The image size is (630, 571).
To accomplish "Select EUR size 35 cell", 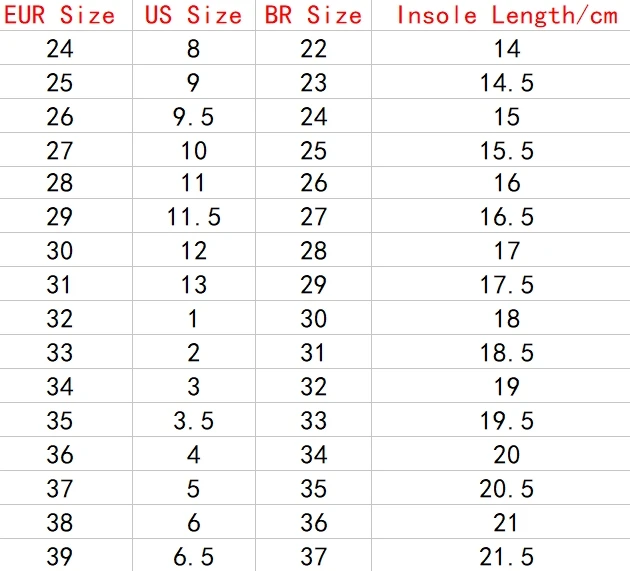I will [x=60, y=421].
